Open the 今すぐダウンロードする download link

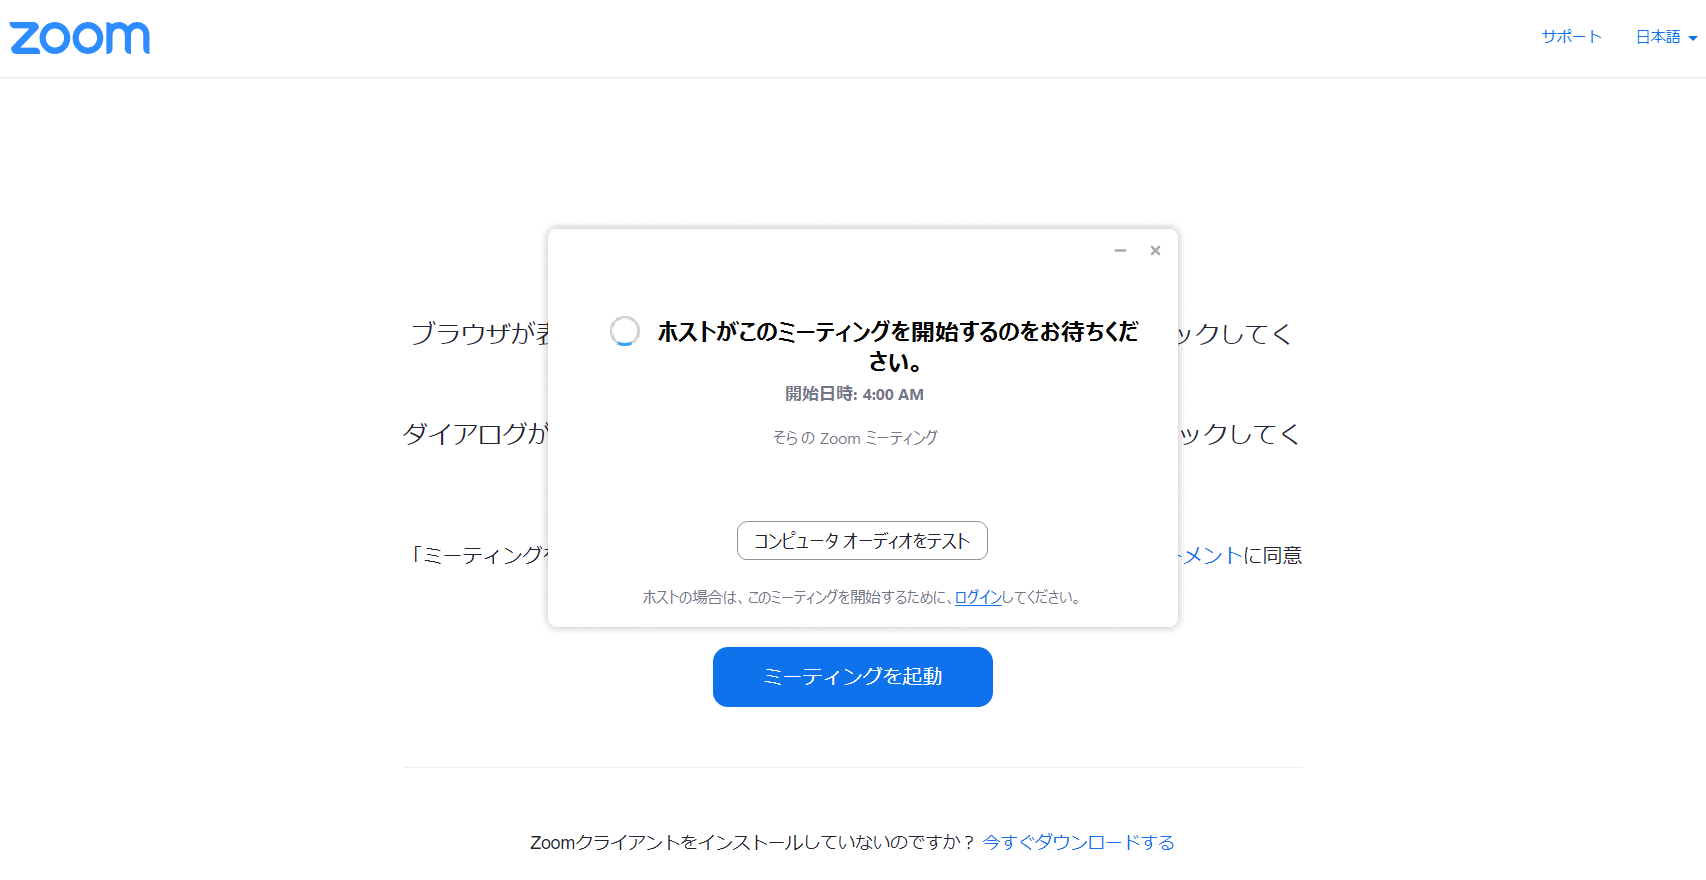(1078, 842)
